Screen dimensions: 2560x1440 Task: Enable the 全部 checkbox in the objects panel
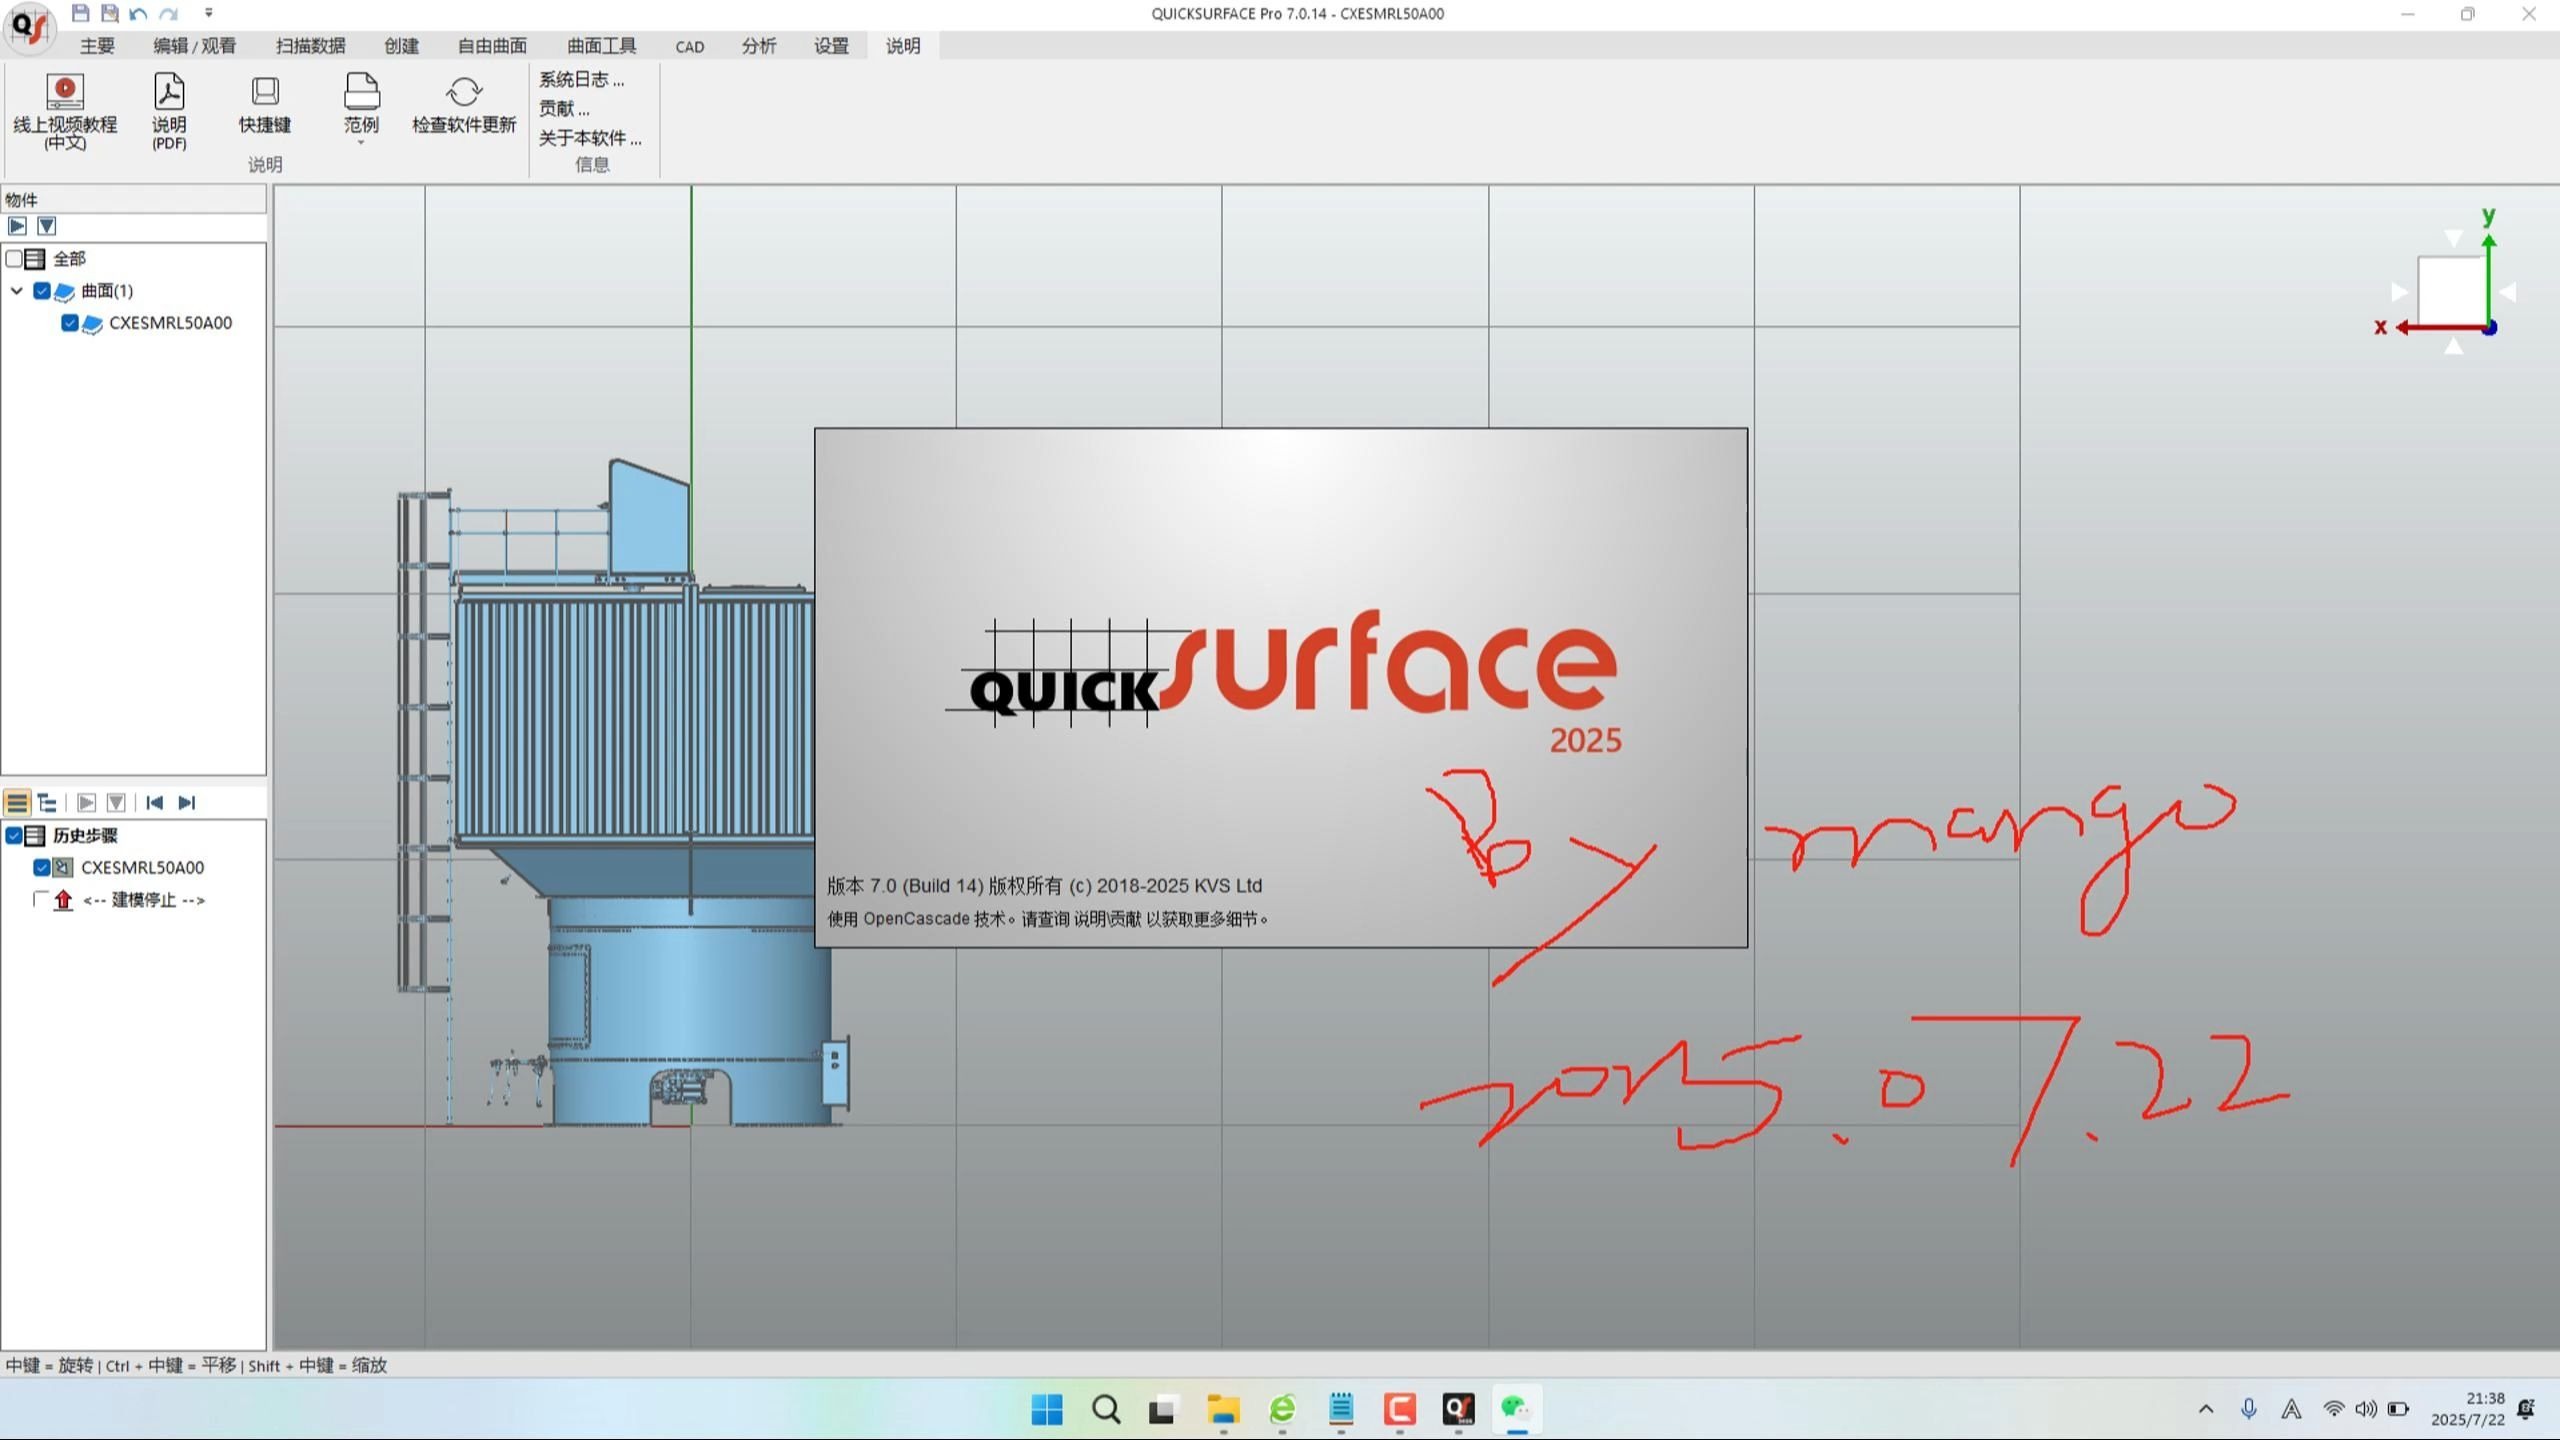[x=15, y=258]
